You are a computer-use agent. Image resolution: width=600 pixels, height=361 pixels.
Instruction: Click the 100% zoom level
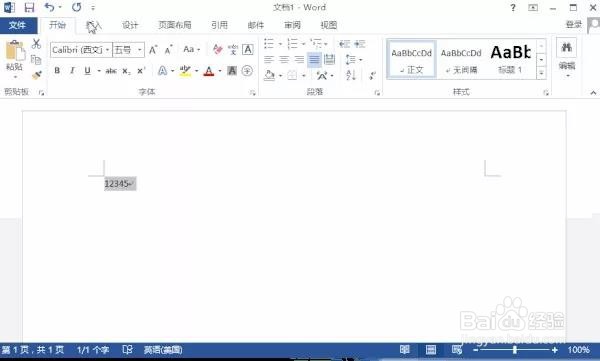click(x=579, y=350)
